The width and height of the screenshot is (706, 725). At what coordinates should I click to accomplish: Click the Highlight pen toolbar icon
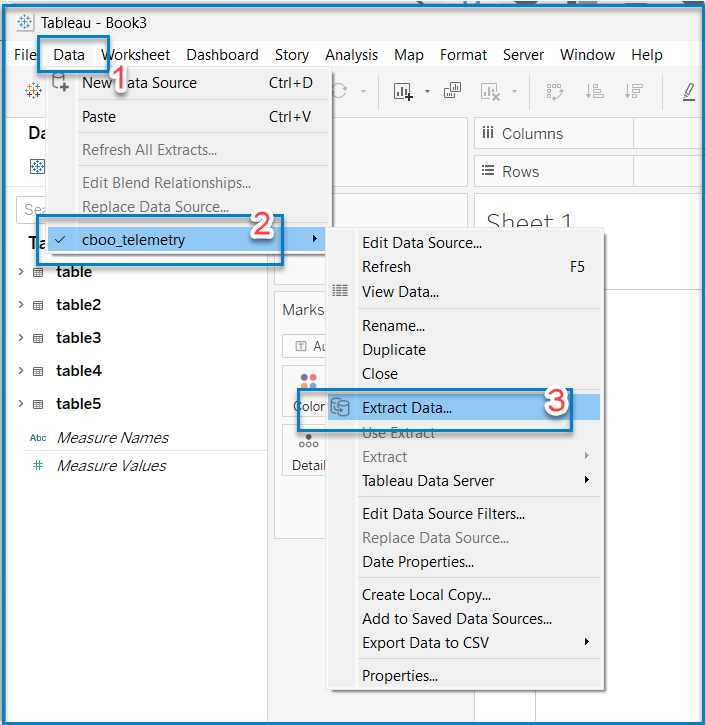pyautogui.click(x=689, y=92)
